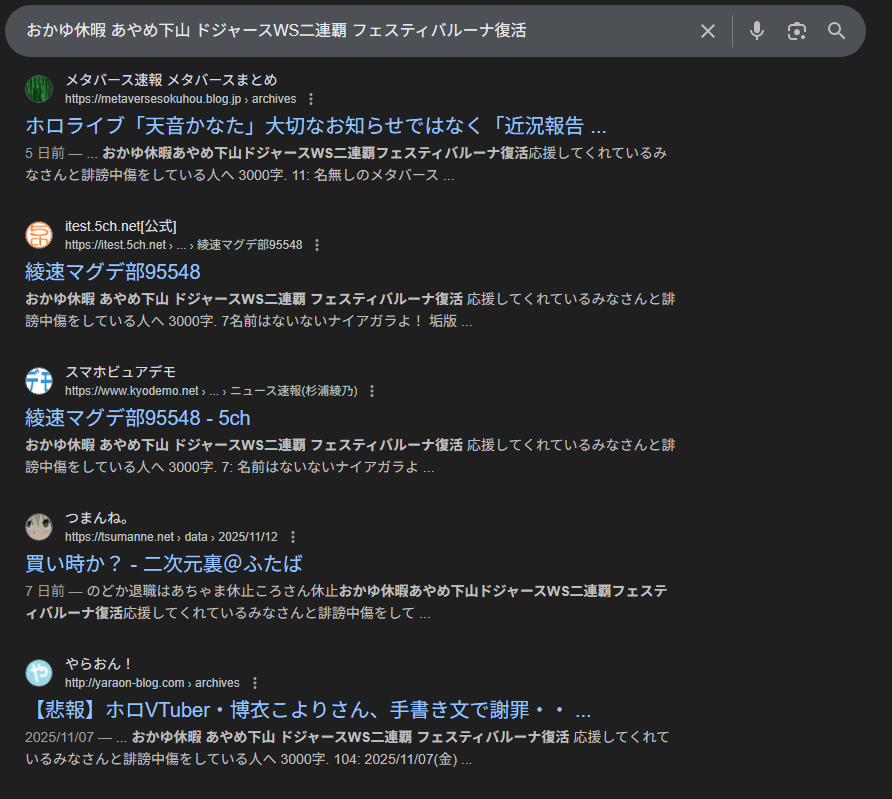Click the magnifying glass search button

pyautogui.click(x=837, y=31)
